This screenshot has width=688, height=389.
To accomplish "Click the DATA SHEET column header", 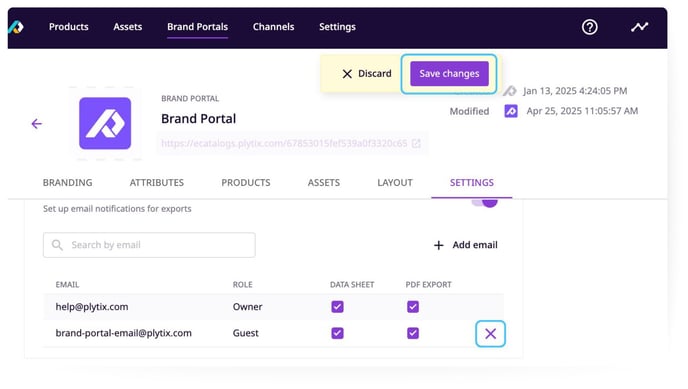I will 352,285.
